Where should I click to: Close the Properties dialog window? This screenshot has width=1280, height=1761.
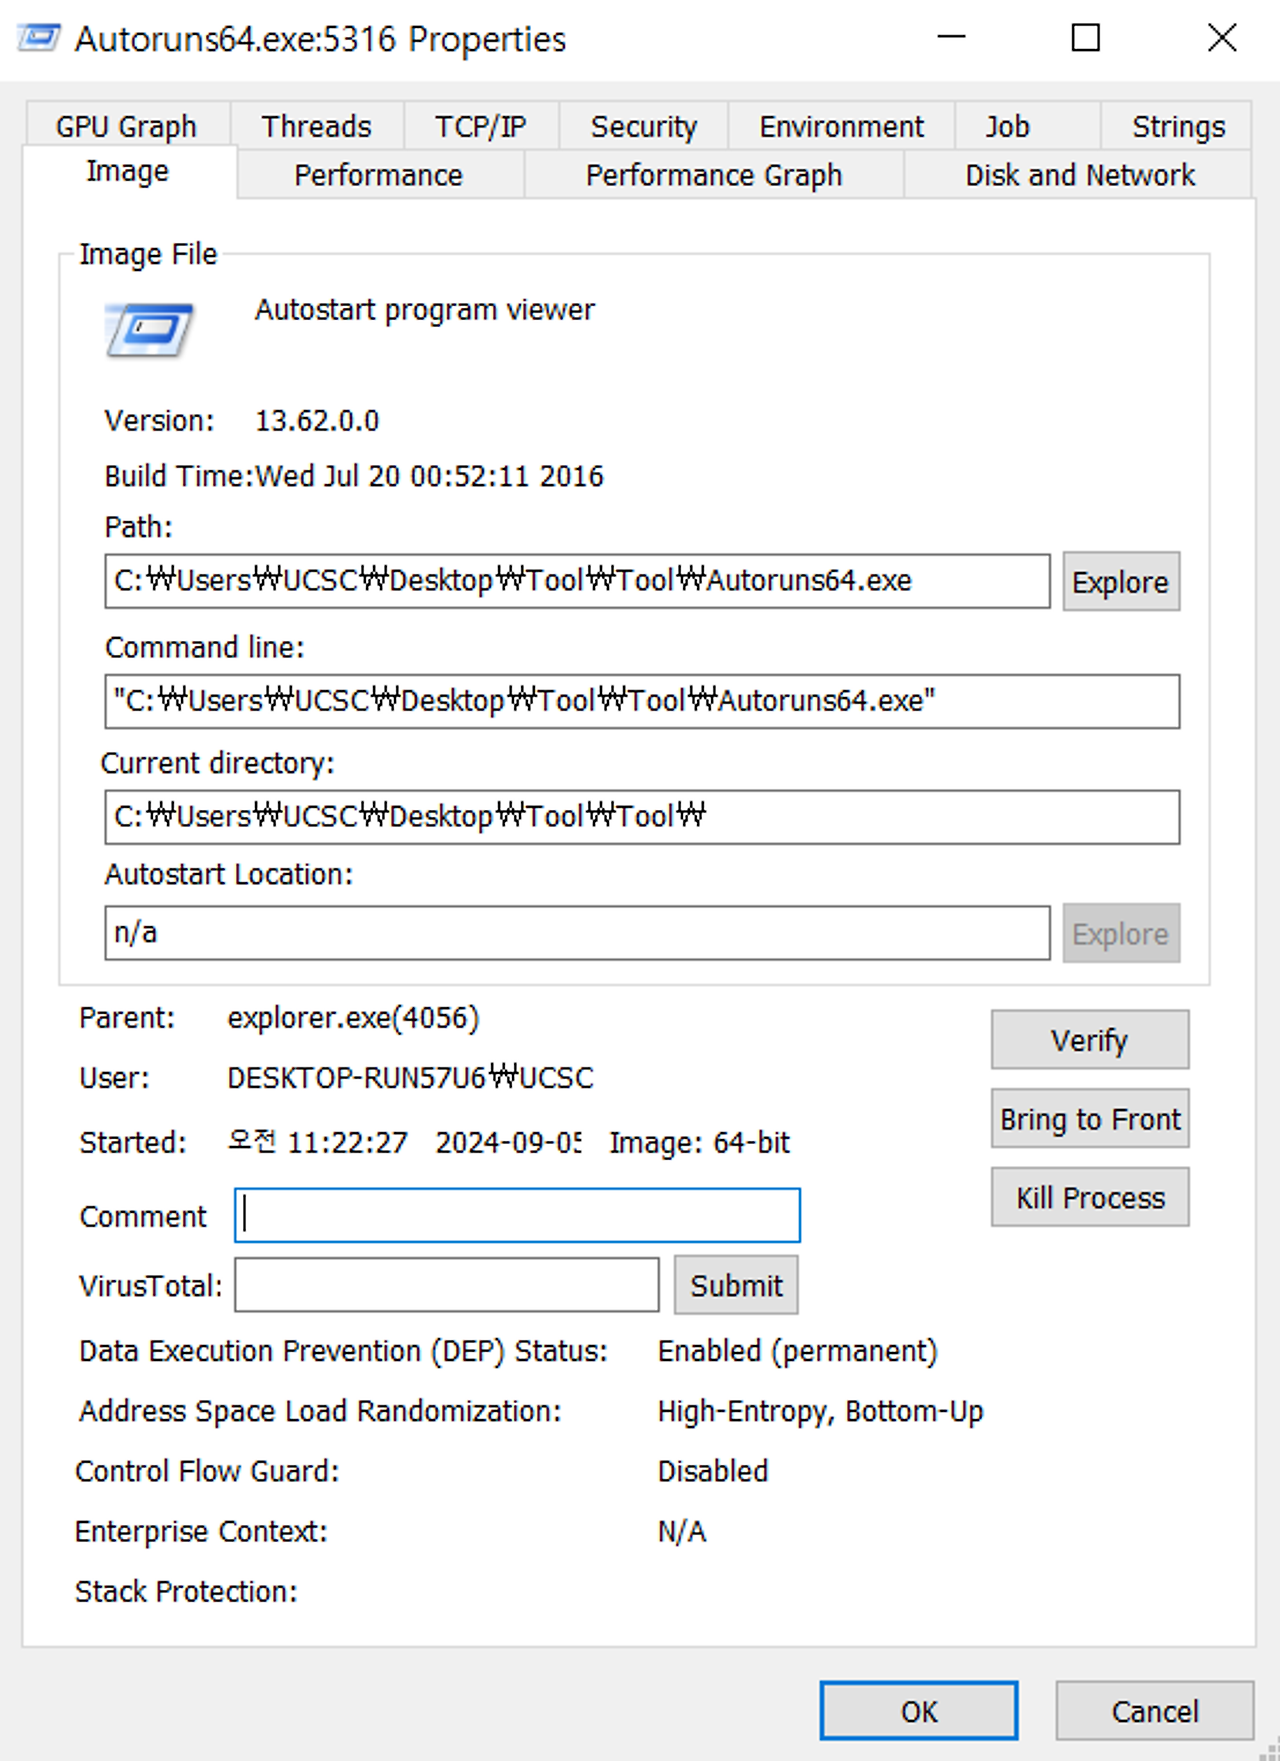[x=1222, y=38]
